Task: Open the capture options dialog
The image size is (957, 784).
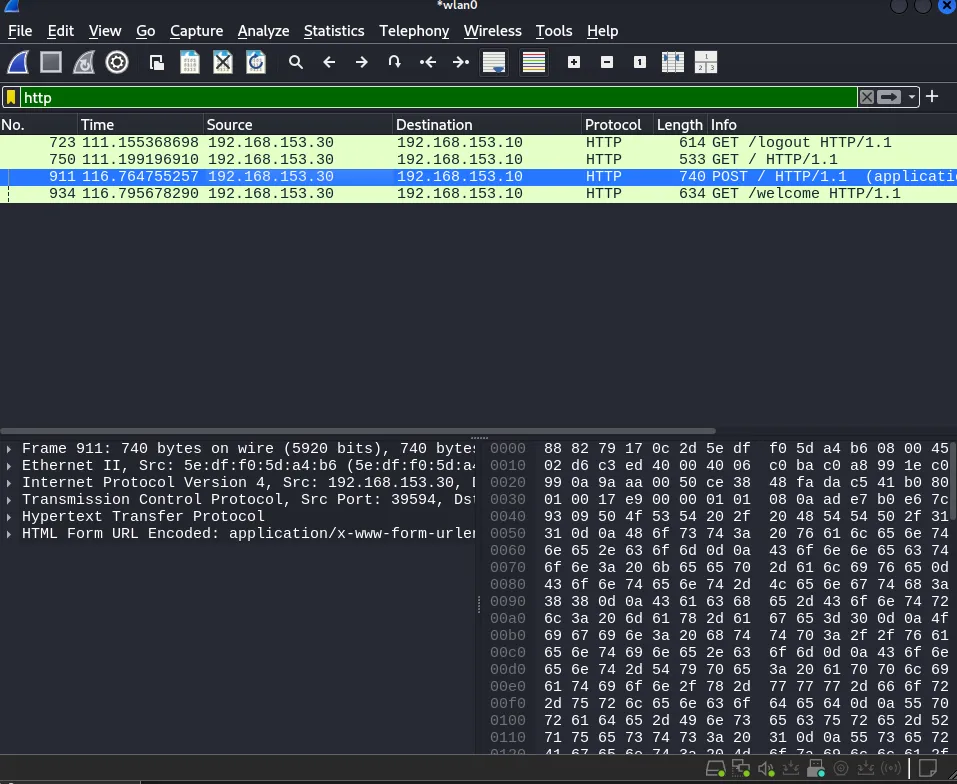Action: coord(117,62)
